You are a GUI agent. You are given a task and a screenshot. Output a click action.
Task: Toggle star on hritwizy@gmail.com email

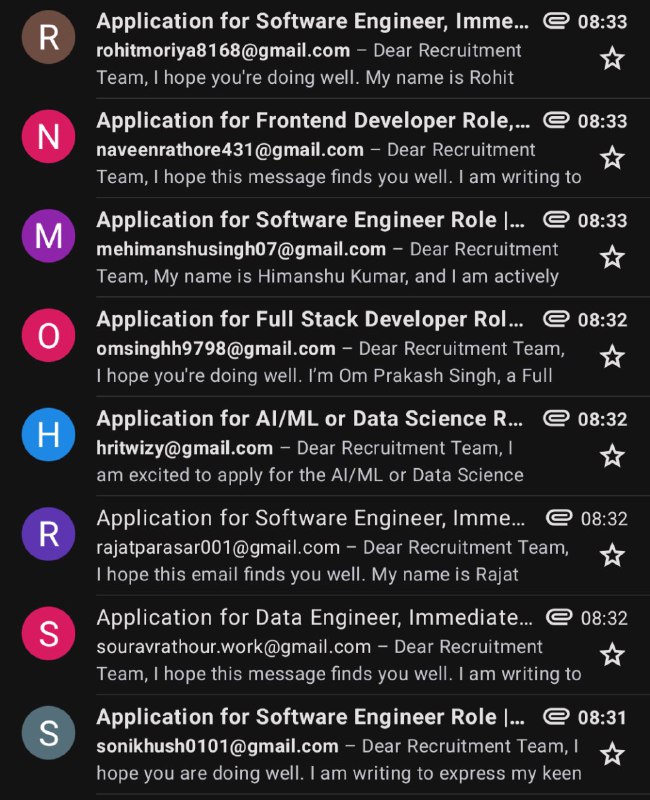click(612, 456)
